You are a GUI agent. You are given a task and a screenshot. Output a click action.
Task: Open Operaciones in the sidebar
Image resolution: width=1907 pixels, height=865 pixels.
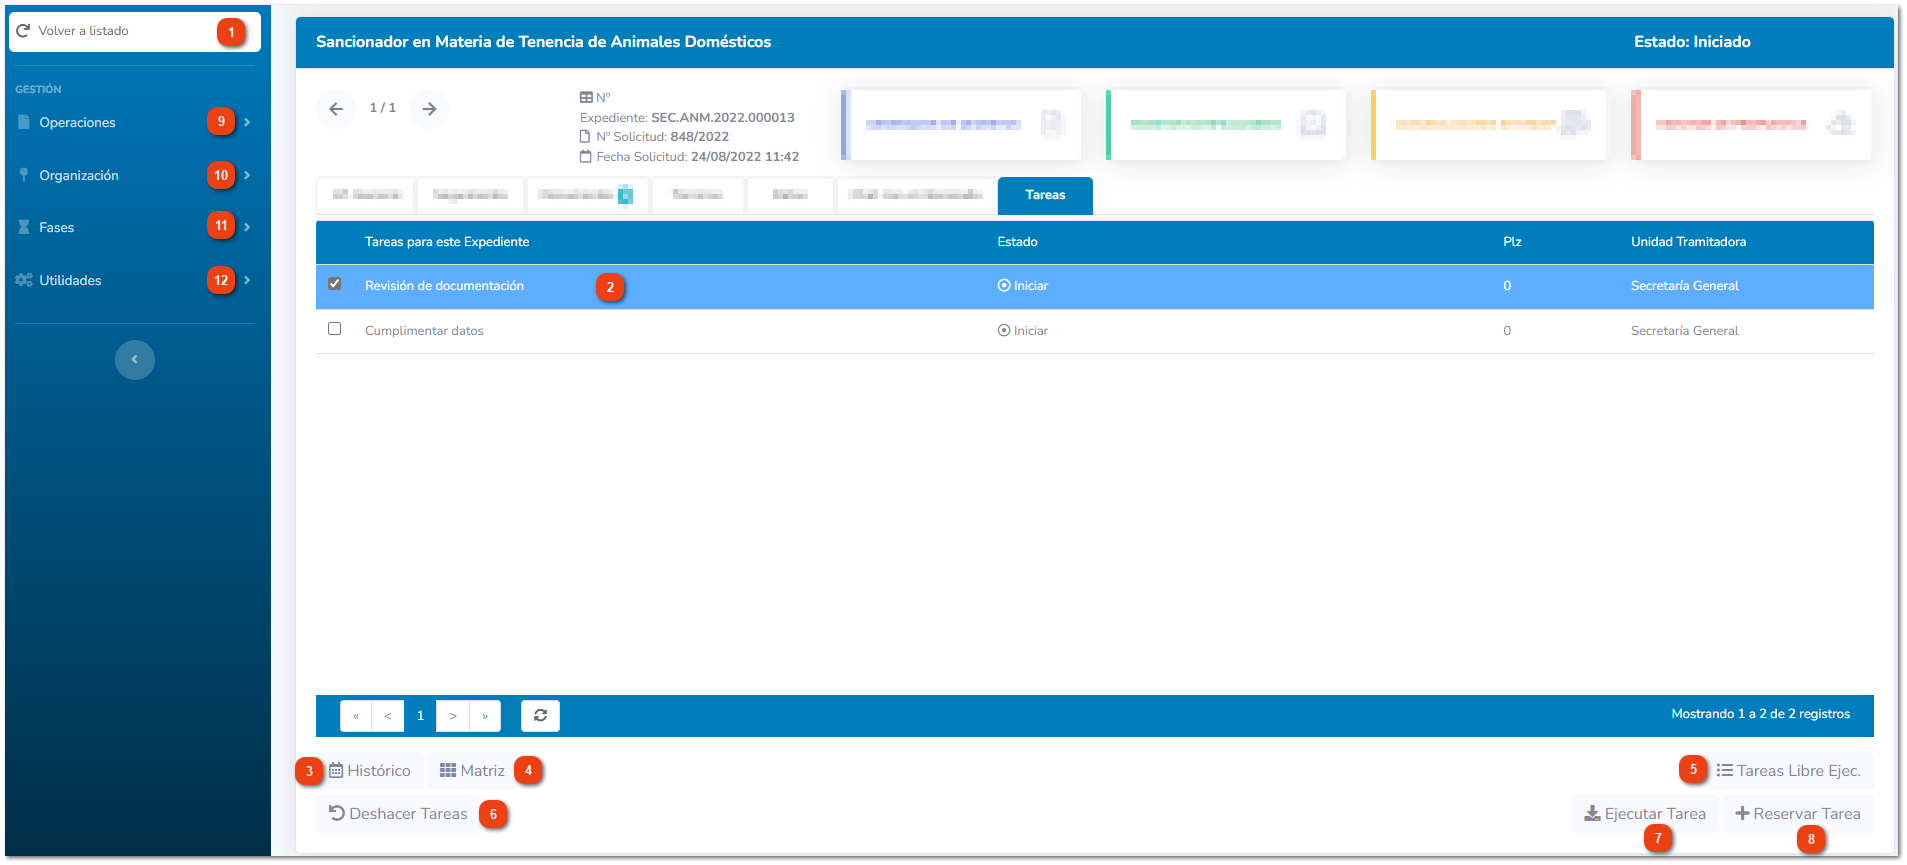point(77,122)
